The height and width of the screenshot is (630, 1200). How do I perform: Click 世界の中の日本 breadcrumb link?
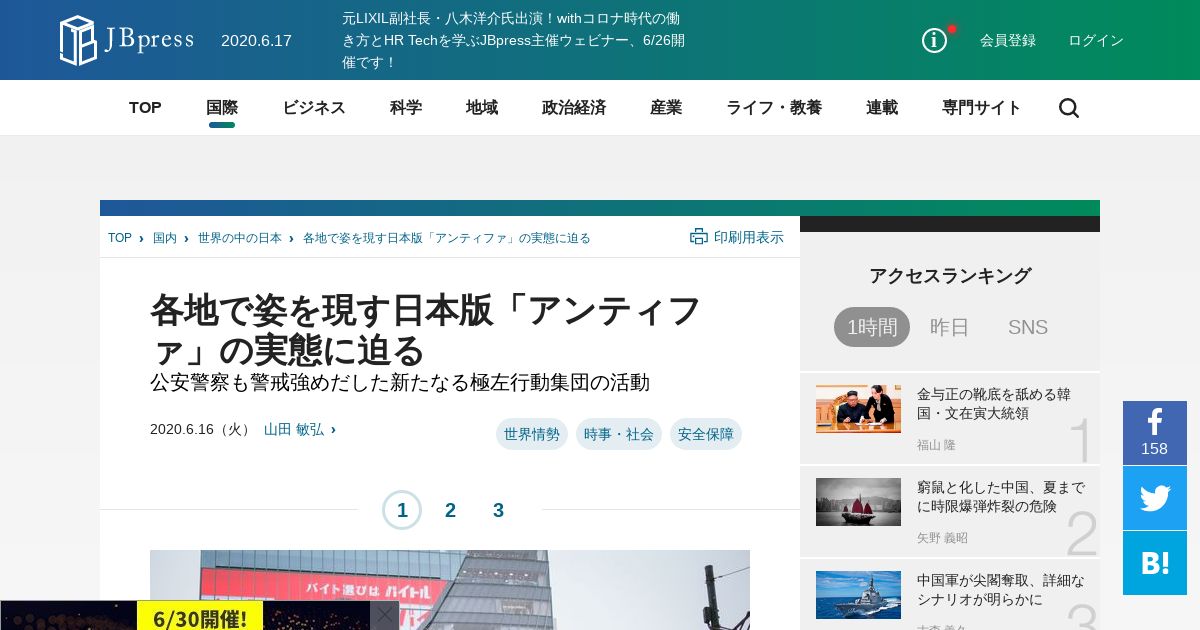coord(240,238)
